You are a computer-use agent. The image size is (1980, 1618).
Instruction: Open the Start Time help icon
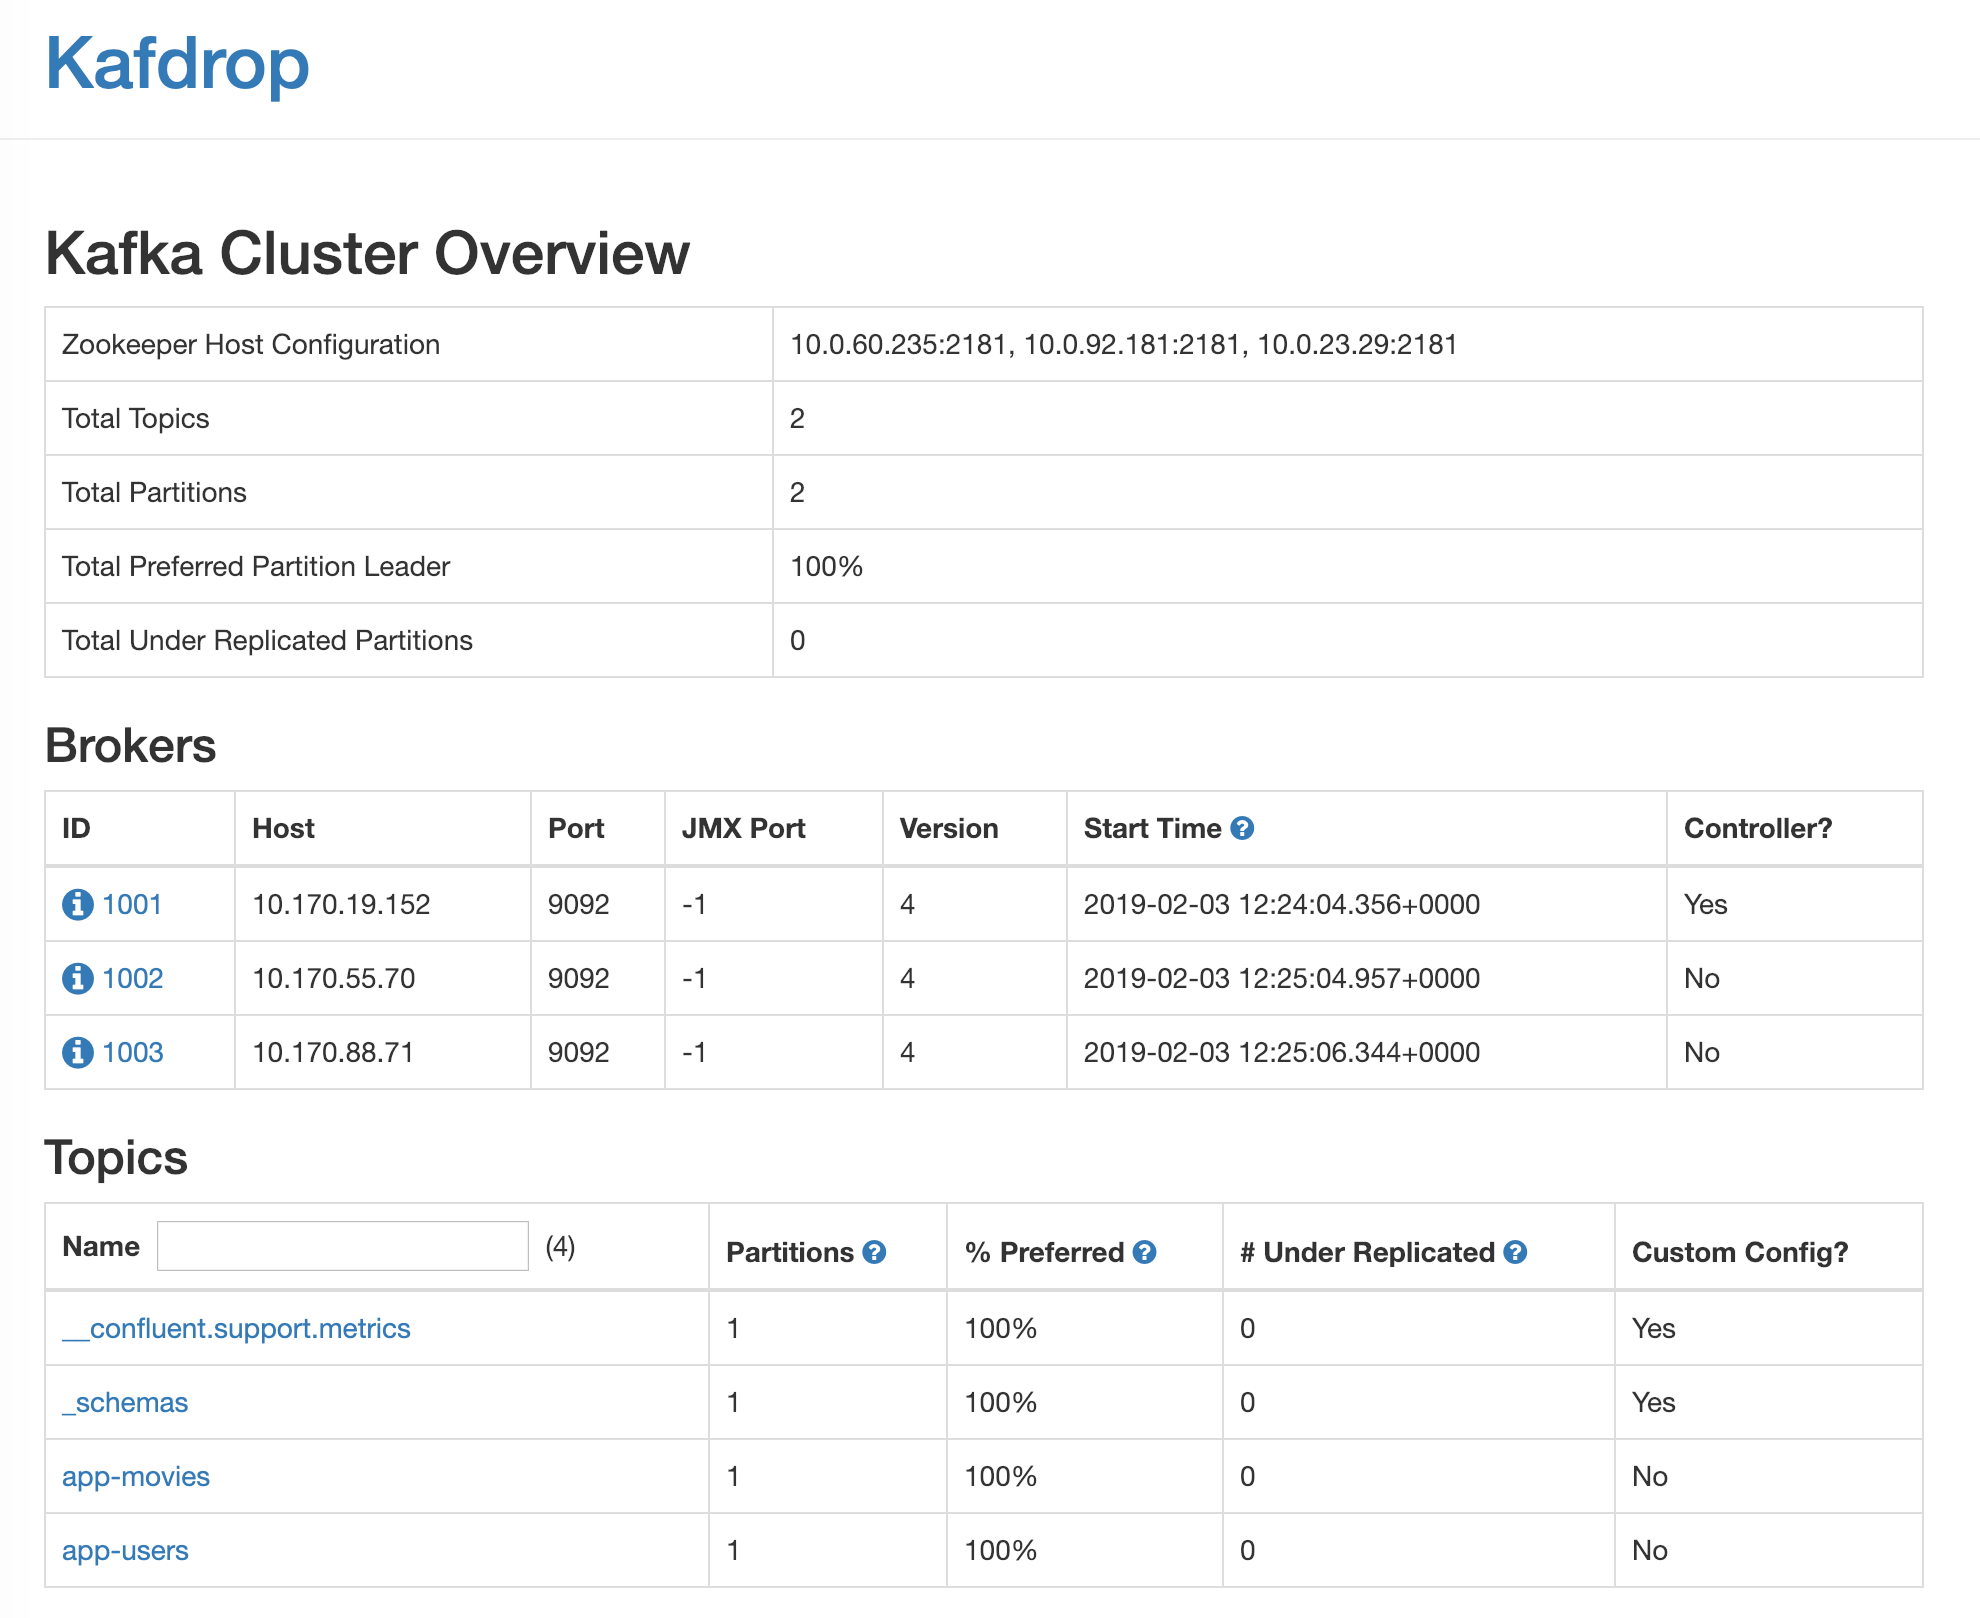click(x=1242, y=828)
